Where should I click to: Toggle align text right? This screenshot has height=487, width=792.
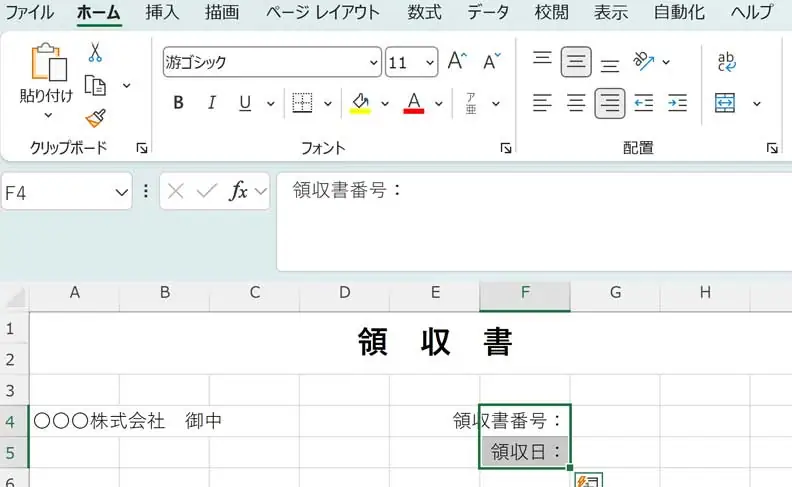point(610,103)
